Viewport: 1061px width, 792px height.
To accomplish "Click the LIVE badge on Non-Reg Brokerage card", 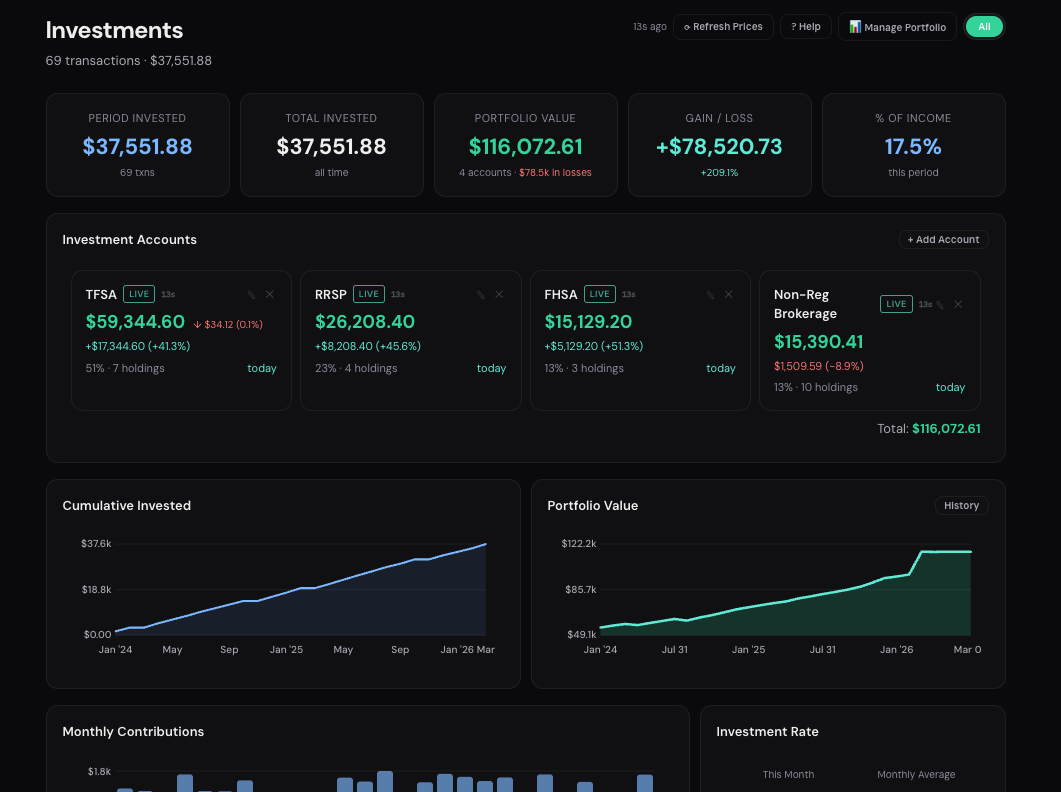I will point(896,304).
